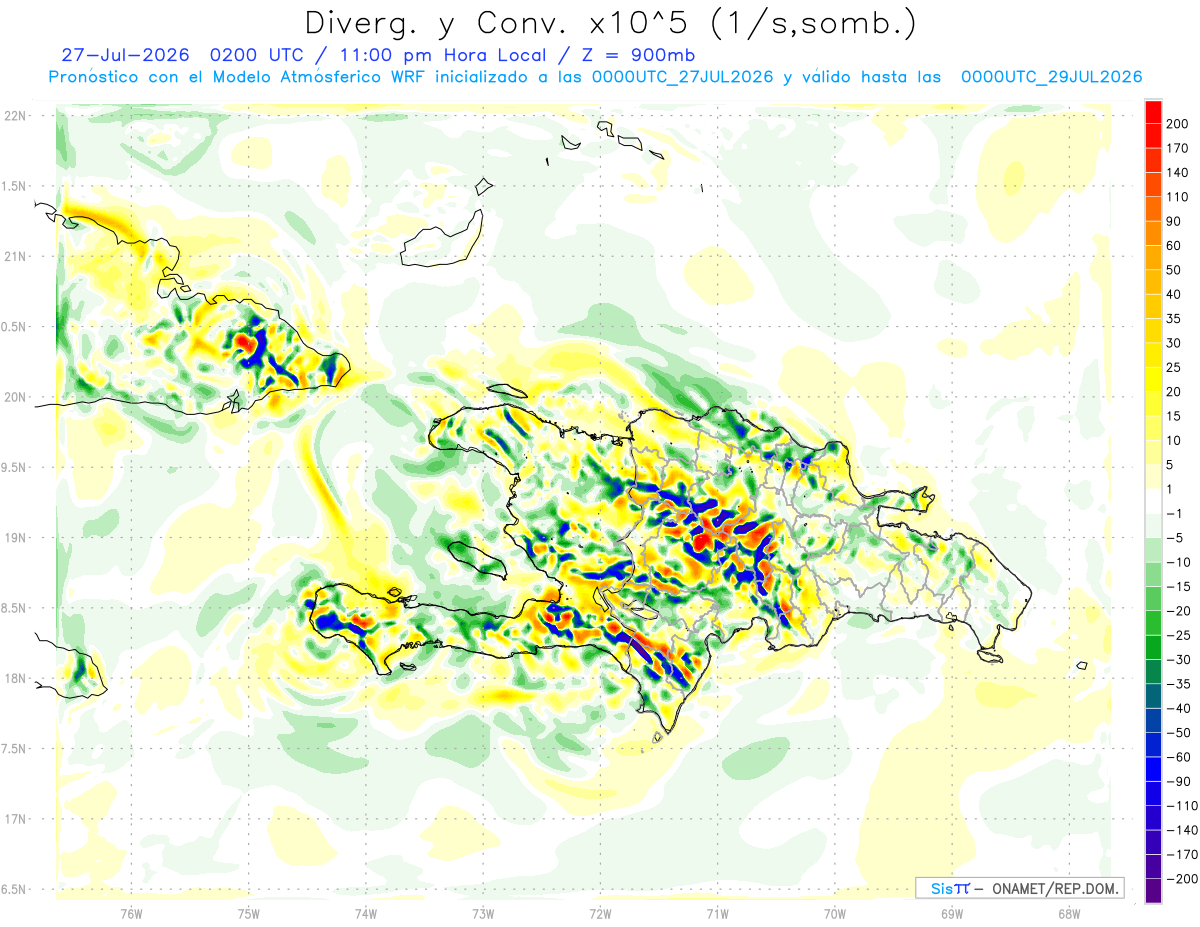
Task: Click the positive '170' colorbar value
Action: click(1177, 148)
